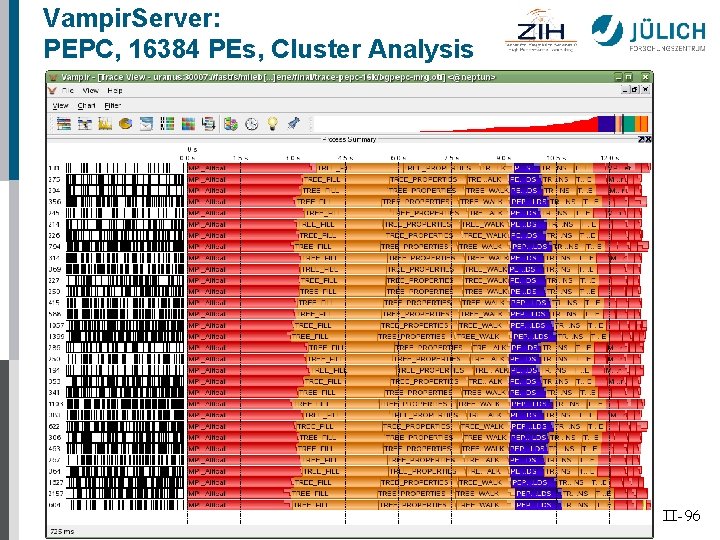Close the Process Summary panel
This screenshot has height=540, width=720.
[x=647, y=140]
